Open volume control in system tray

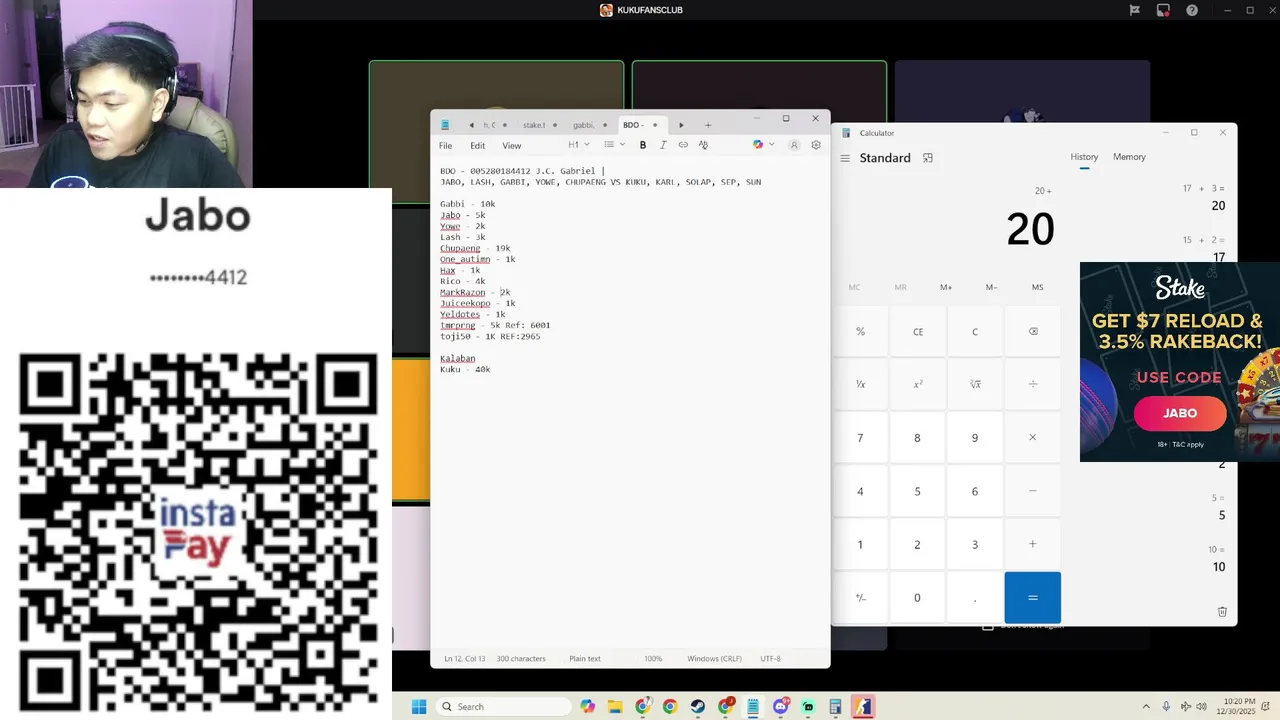[1202, 707]
